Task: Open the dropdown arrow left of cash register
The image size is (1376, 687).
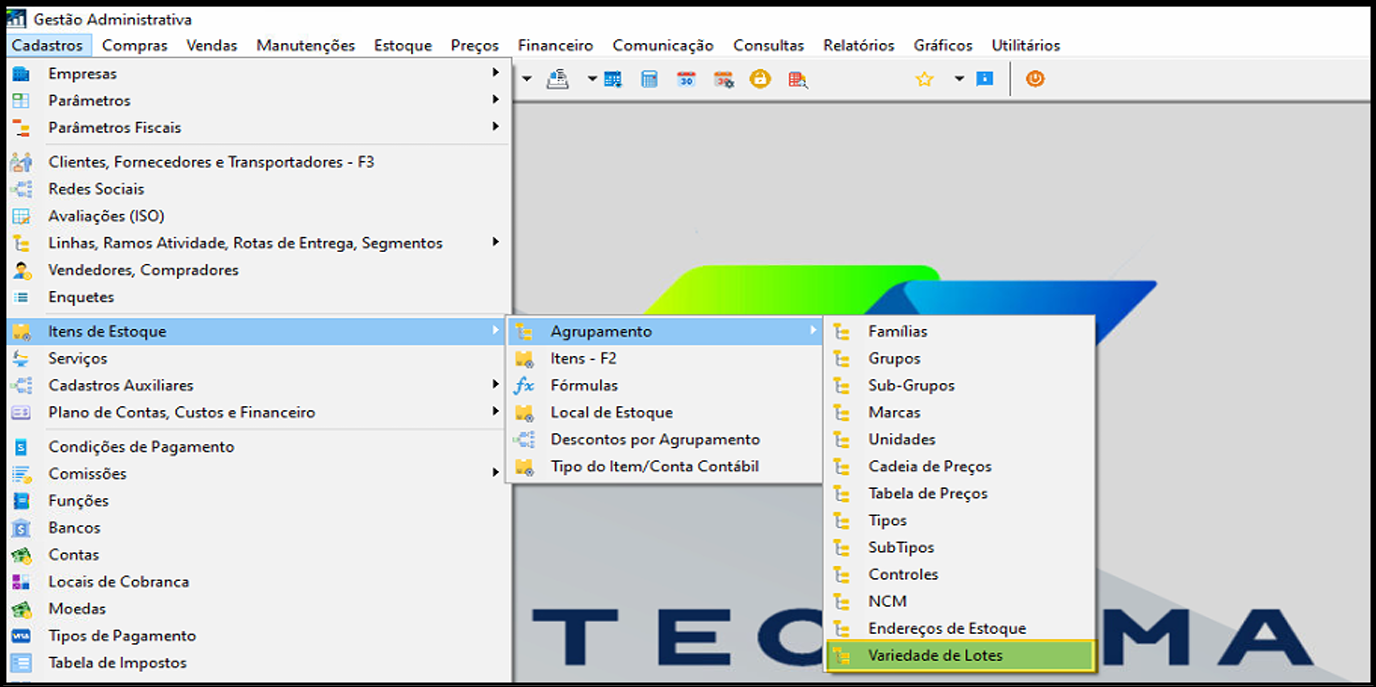Action: click(527, 79)
